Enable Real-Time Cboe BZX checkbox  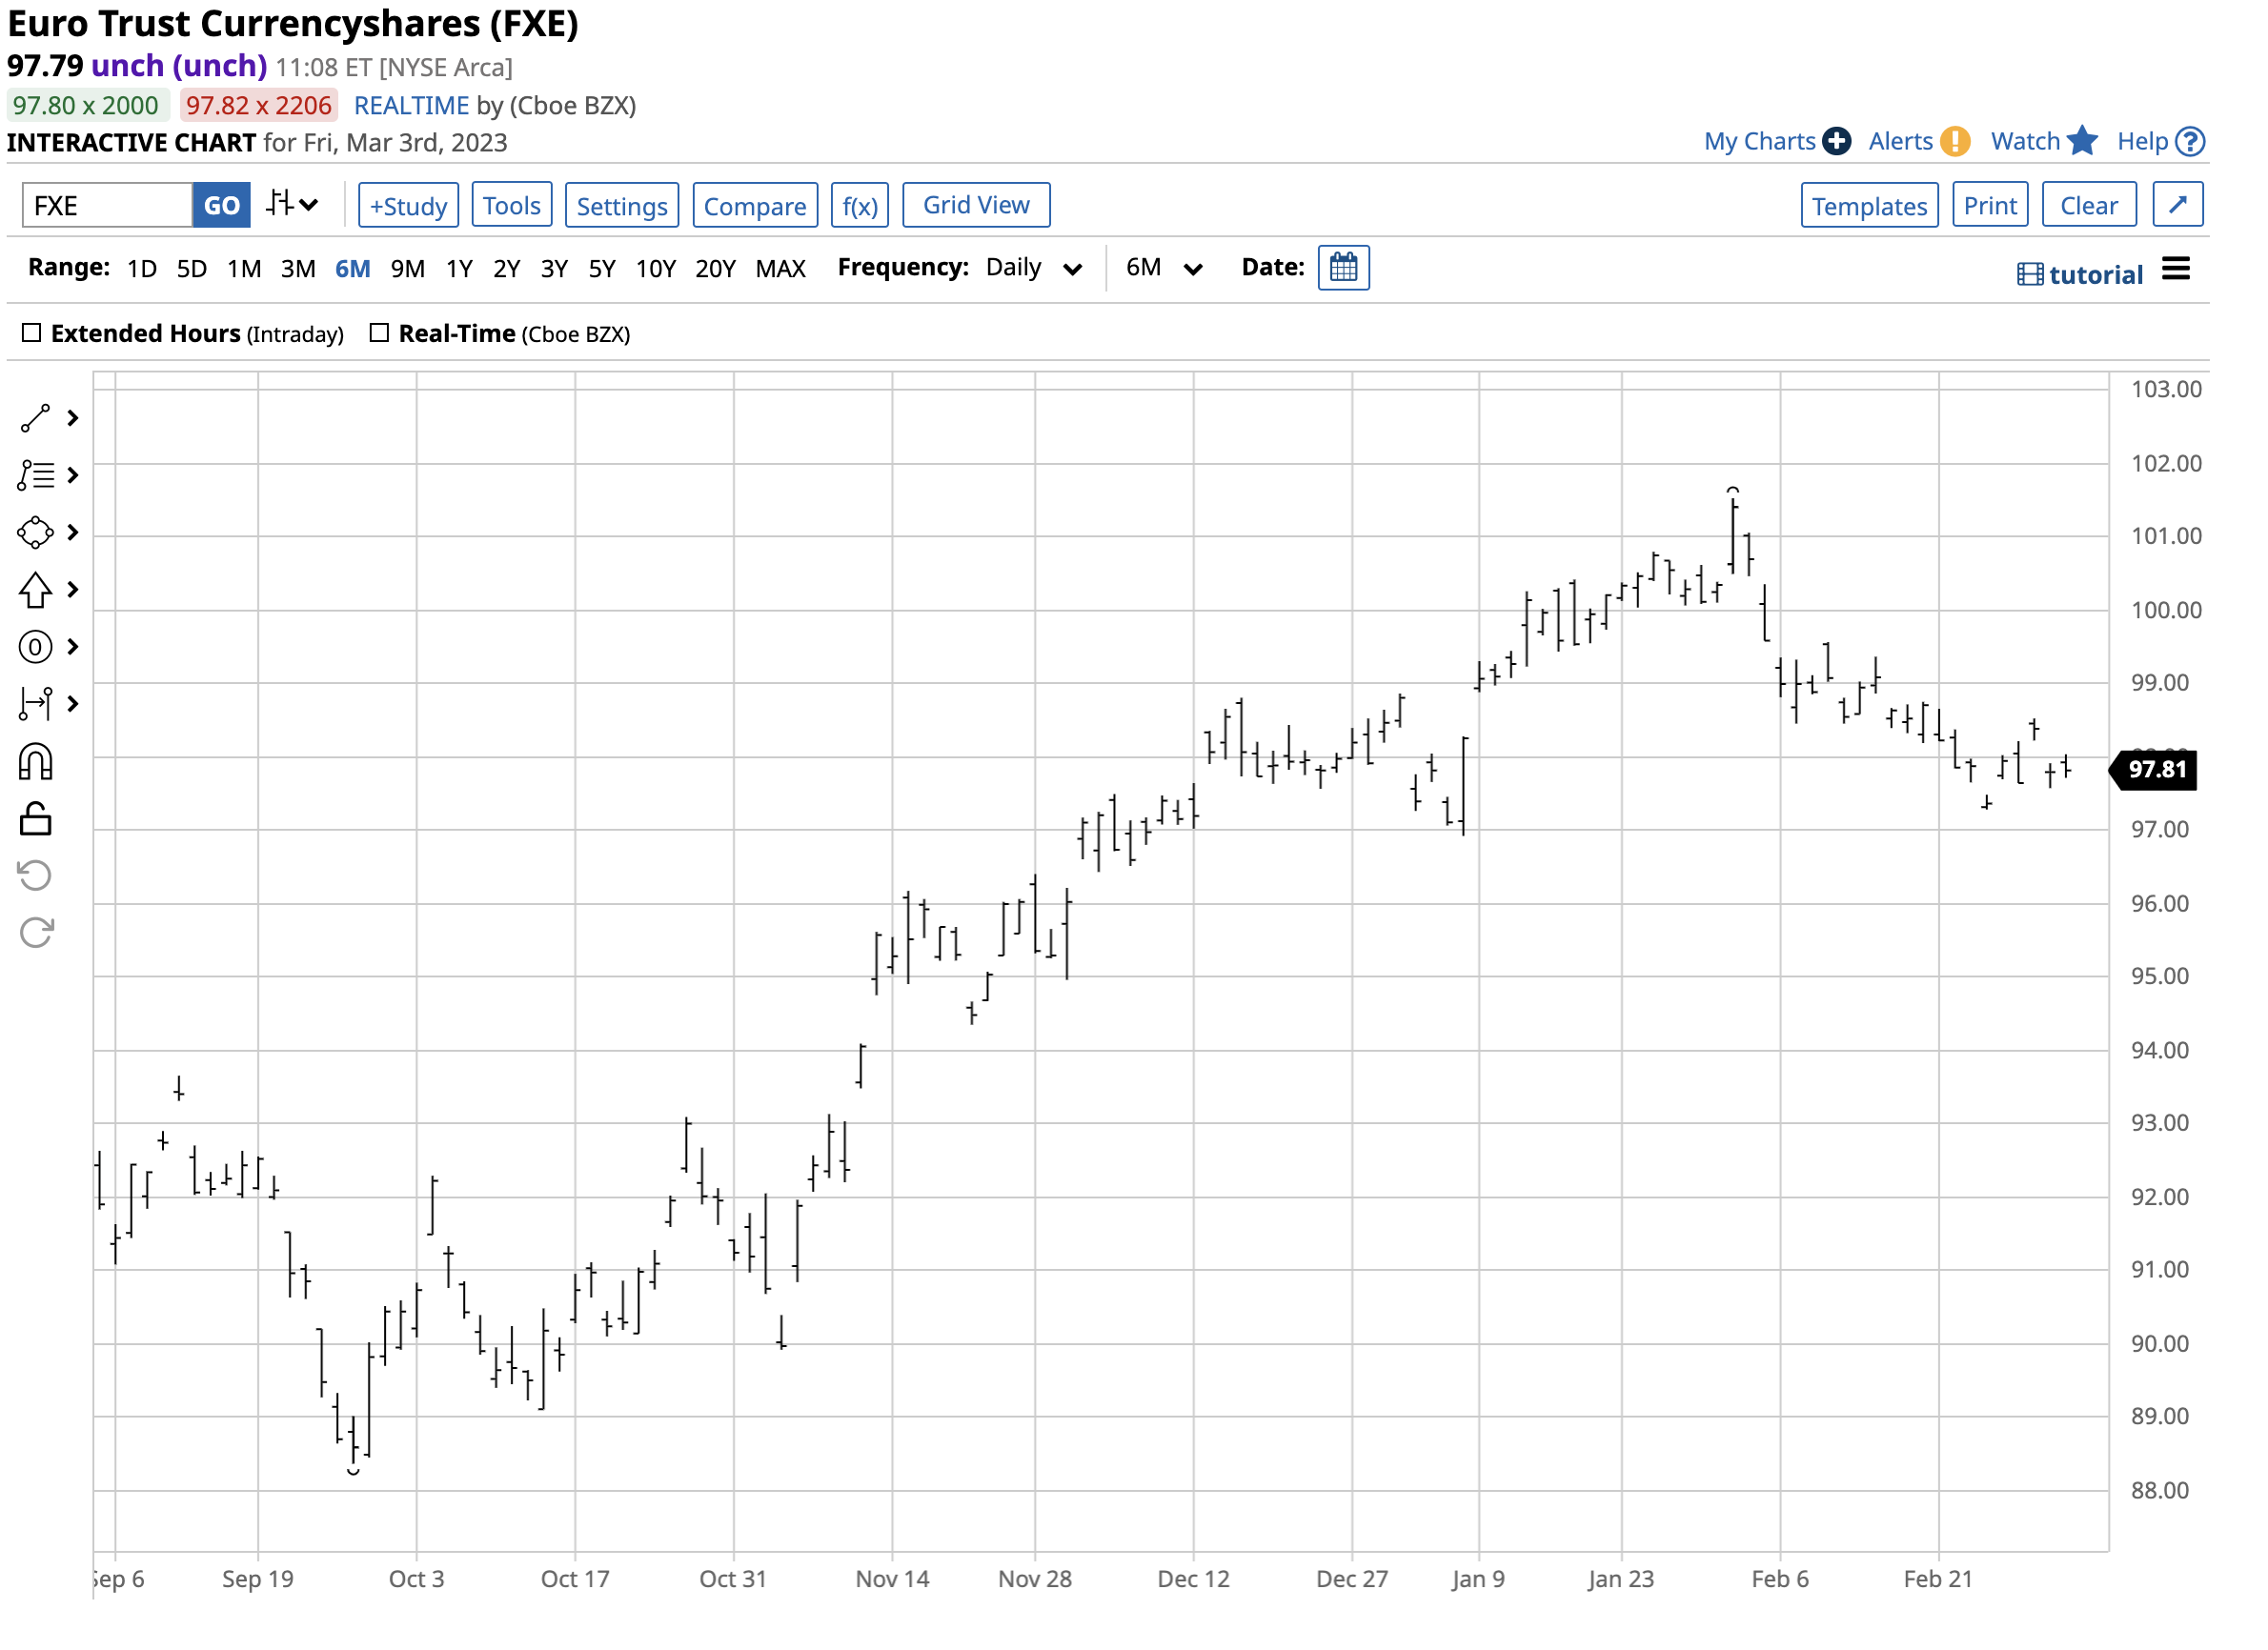(x=379, y=333)
